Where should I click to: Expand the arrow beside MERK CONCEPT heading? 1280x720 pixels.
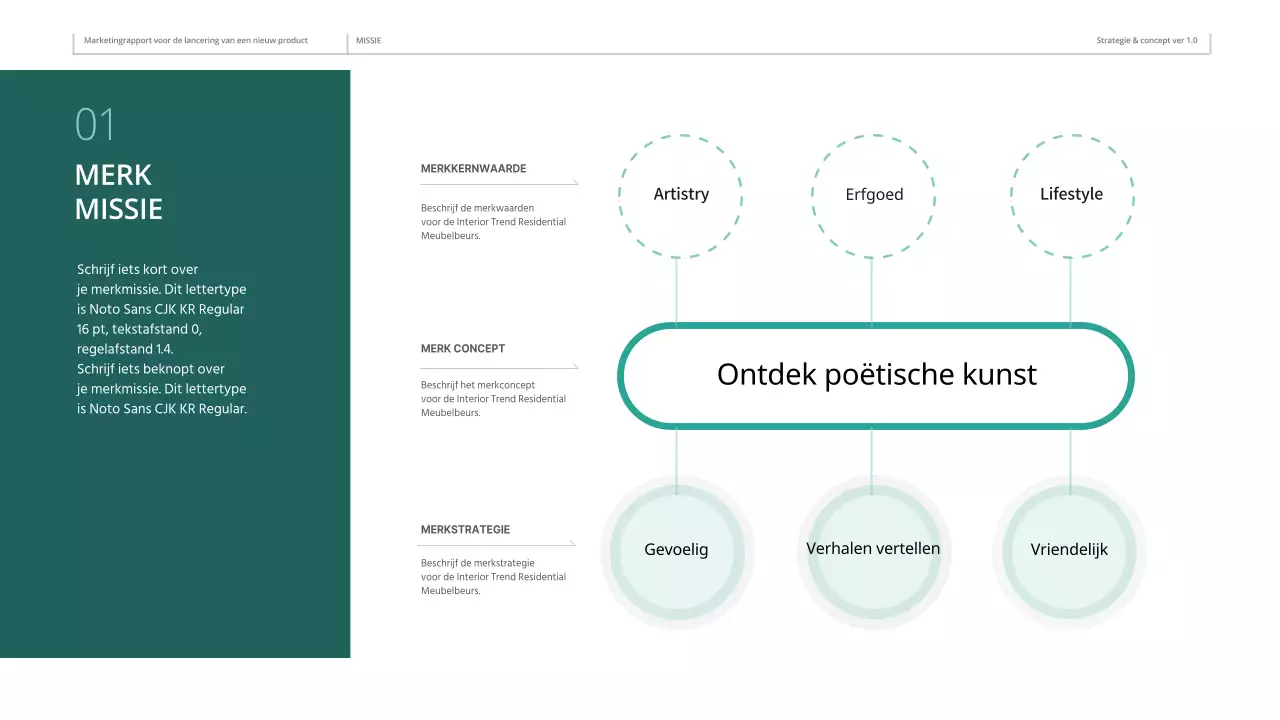573,367
